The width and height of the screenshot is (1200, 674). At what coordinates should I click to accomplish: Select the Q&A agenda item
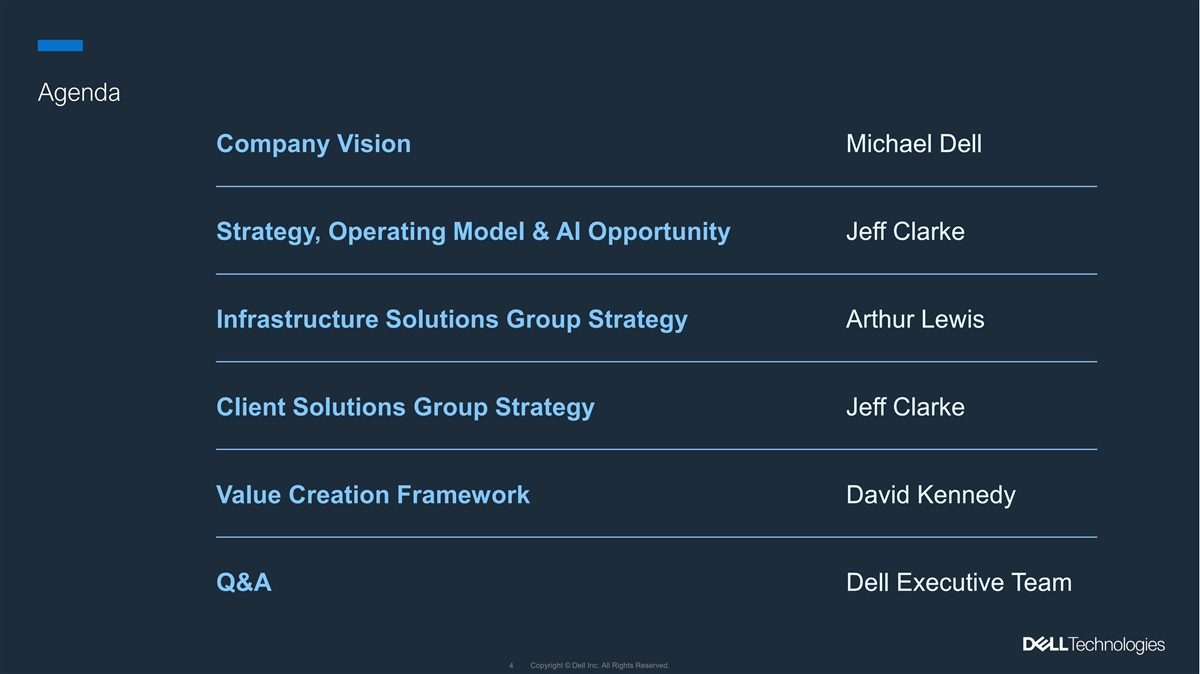coord(244,583)
